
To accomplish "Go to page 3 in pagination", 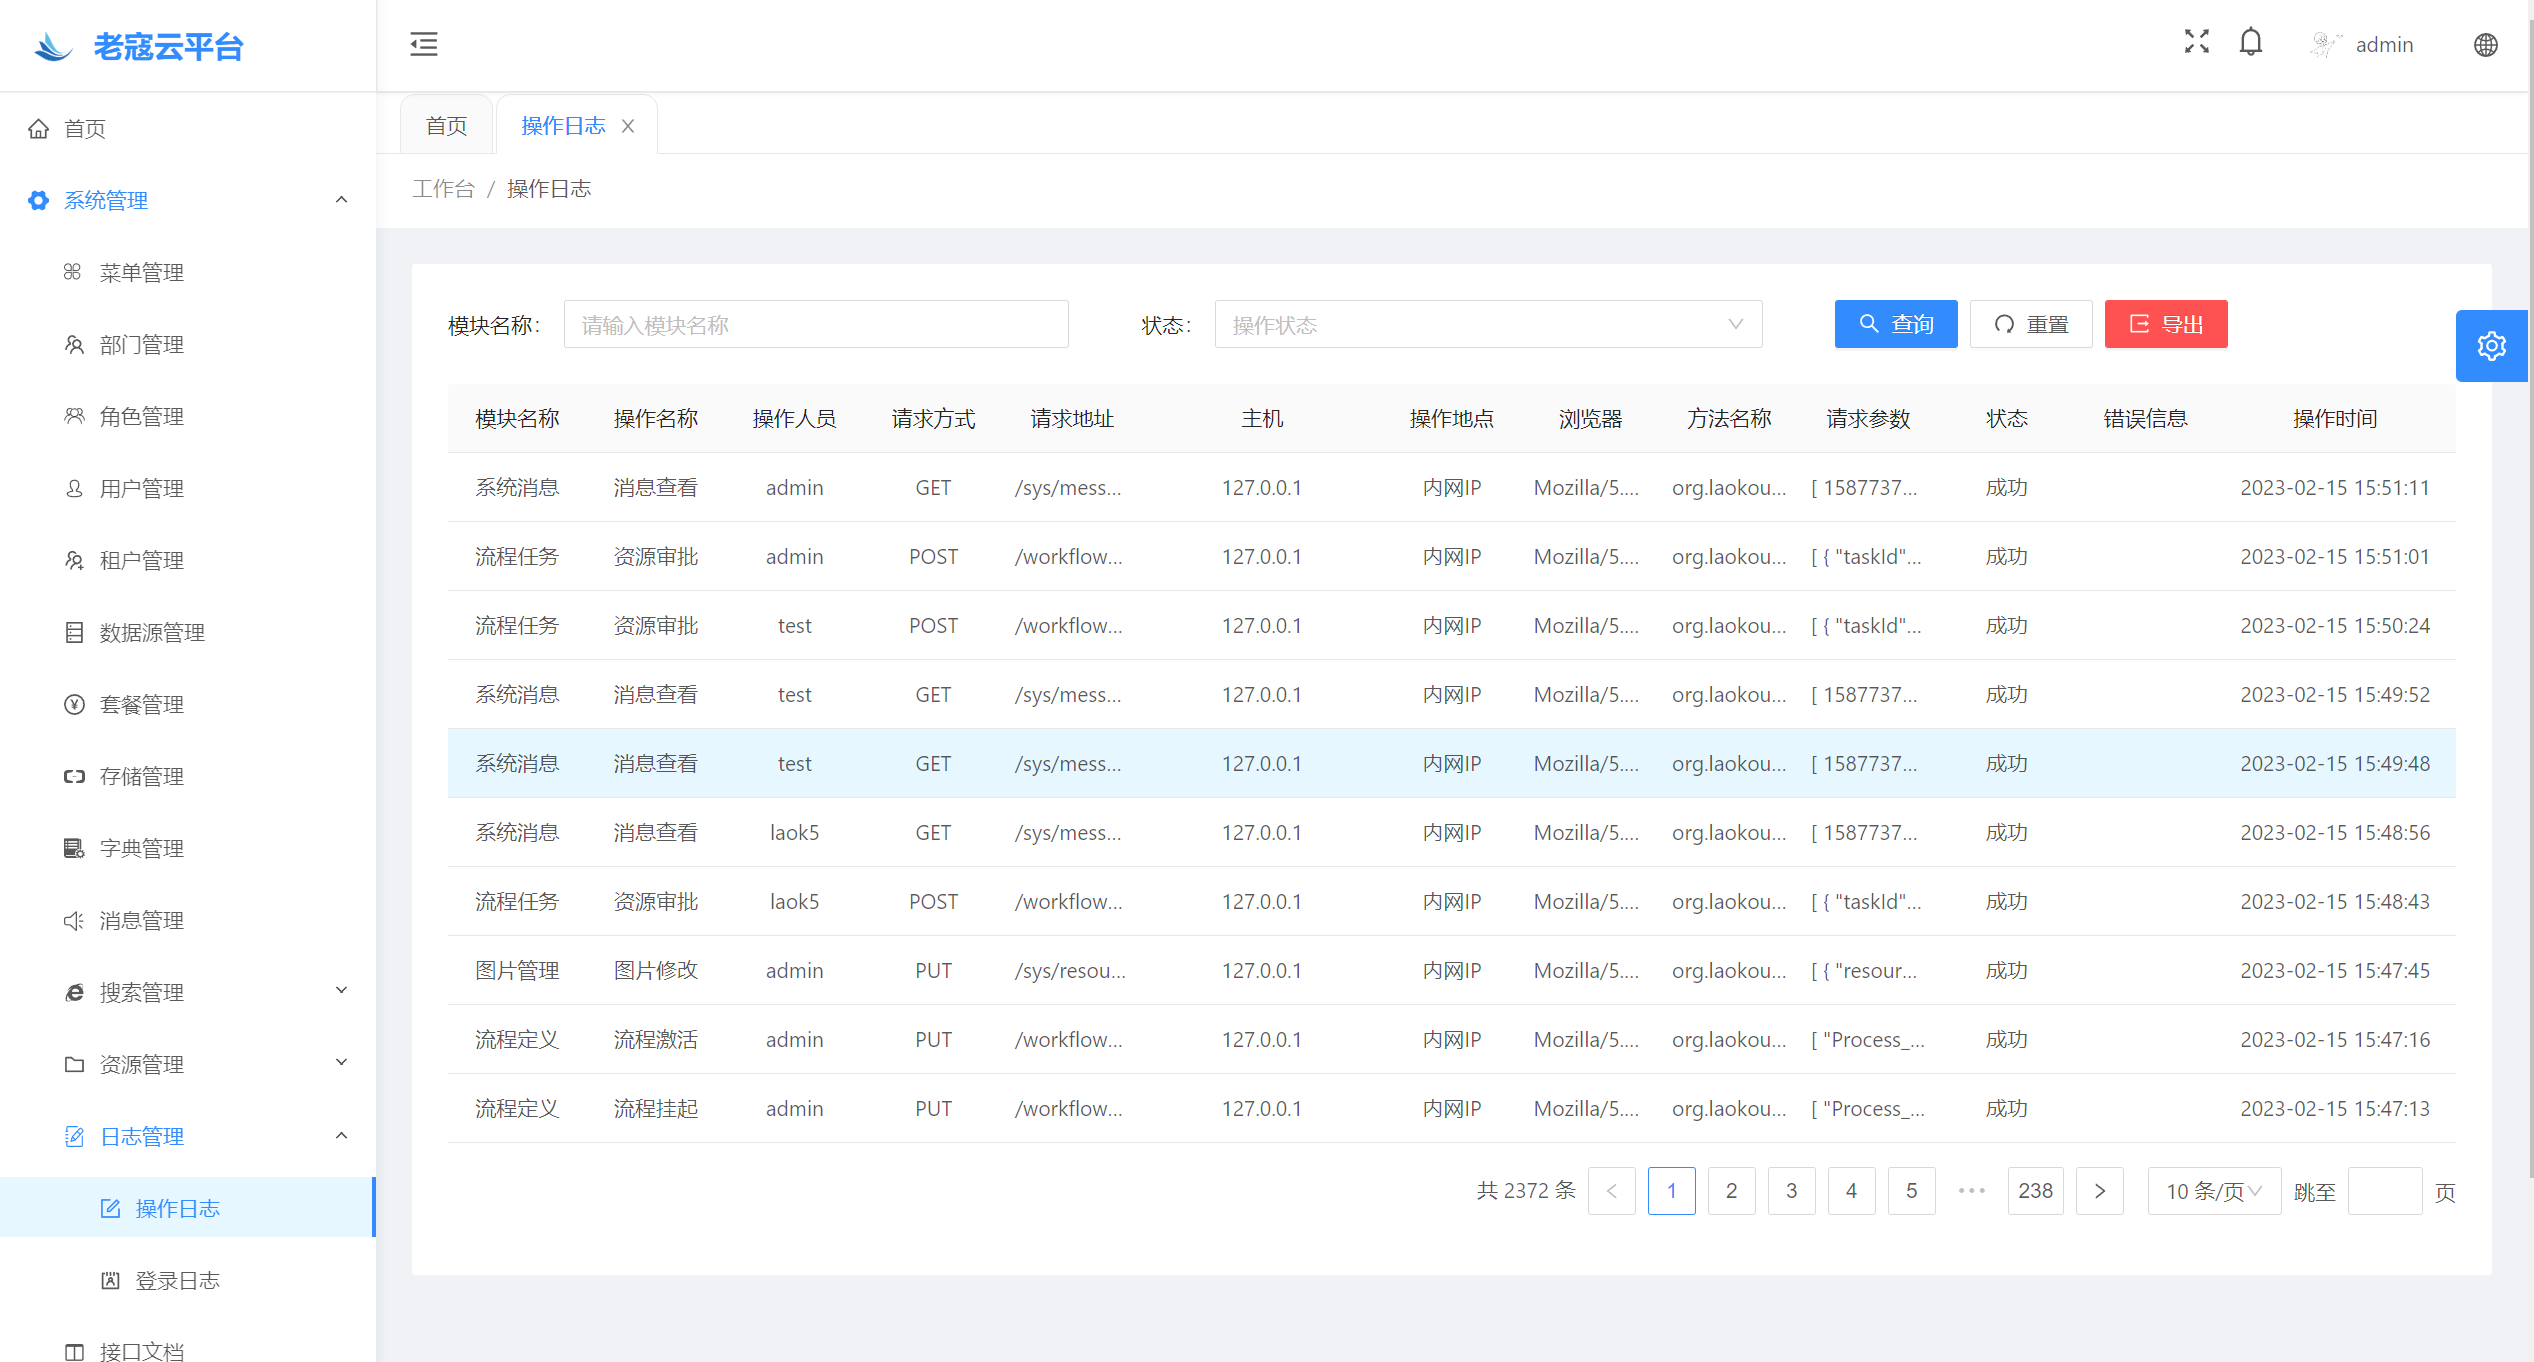I will [1791, 1191].
